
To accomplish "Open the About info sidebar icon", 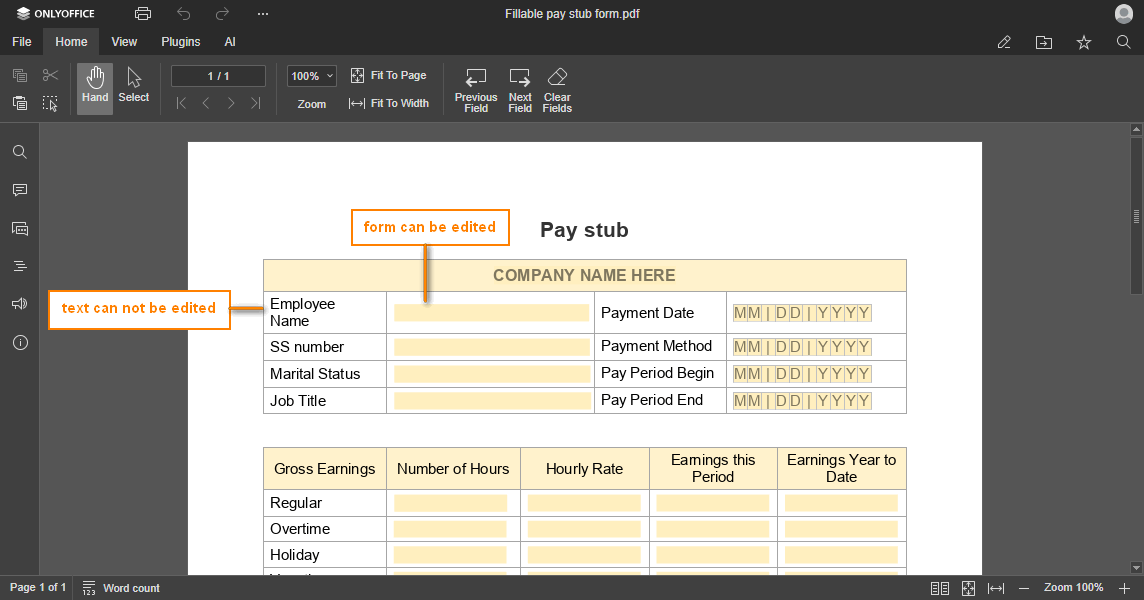I will point(20,342).
